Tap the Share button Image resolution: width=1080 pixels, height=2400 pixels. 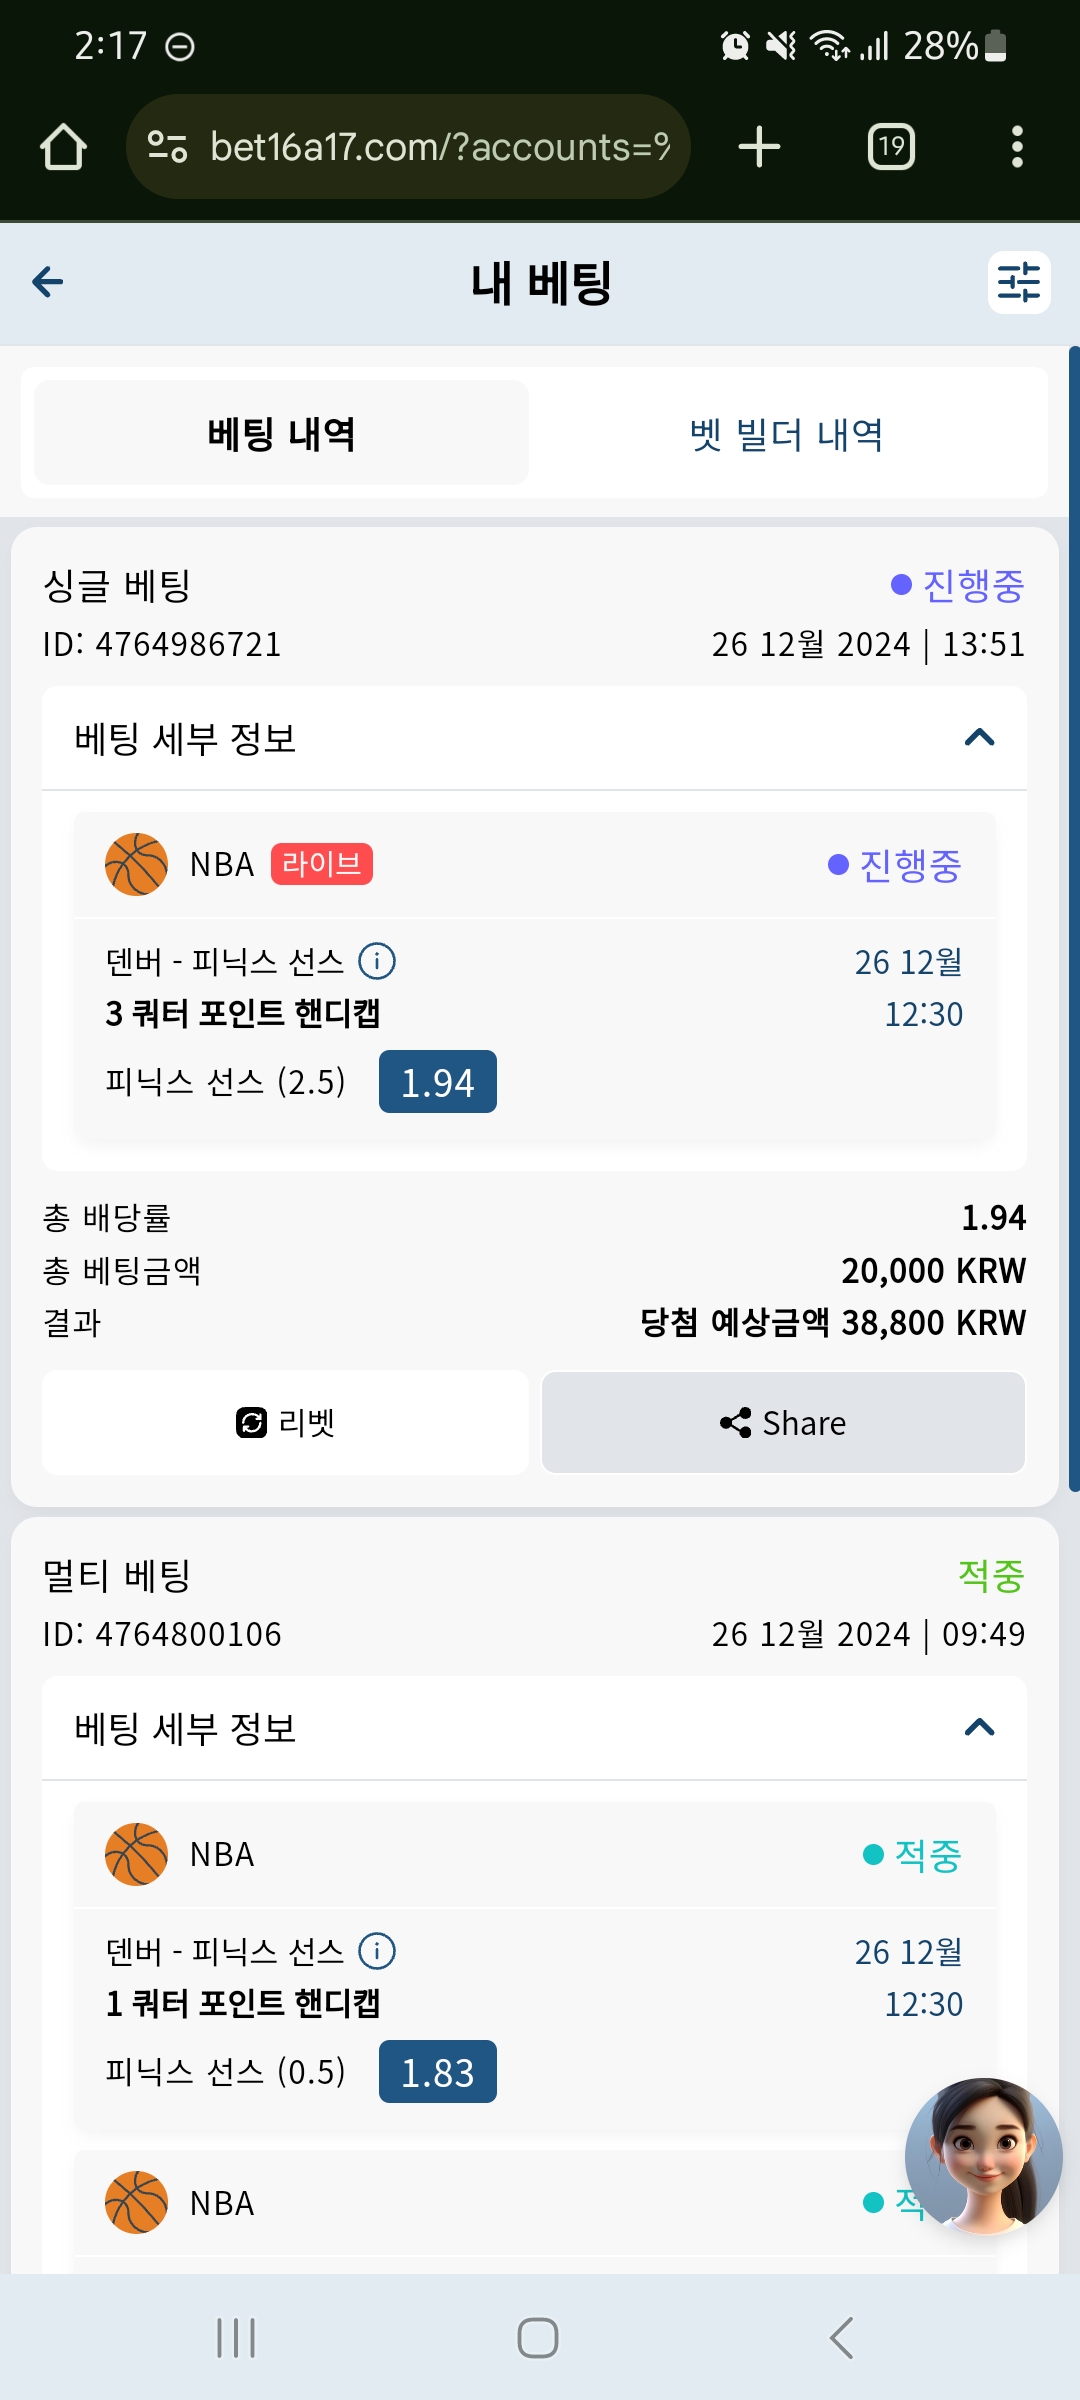[783, 1422]
